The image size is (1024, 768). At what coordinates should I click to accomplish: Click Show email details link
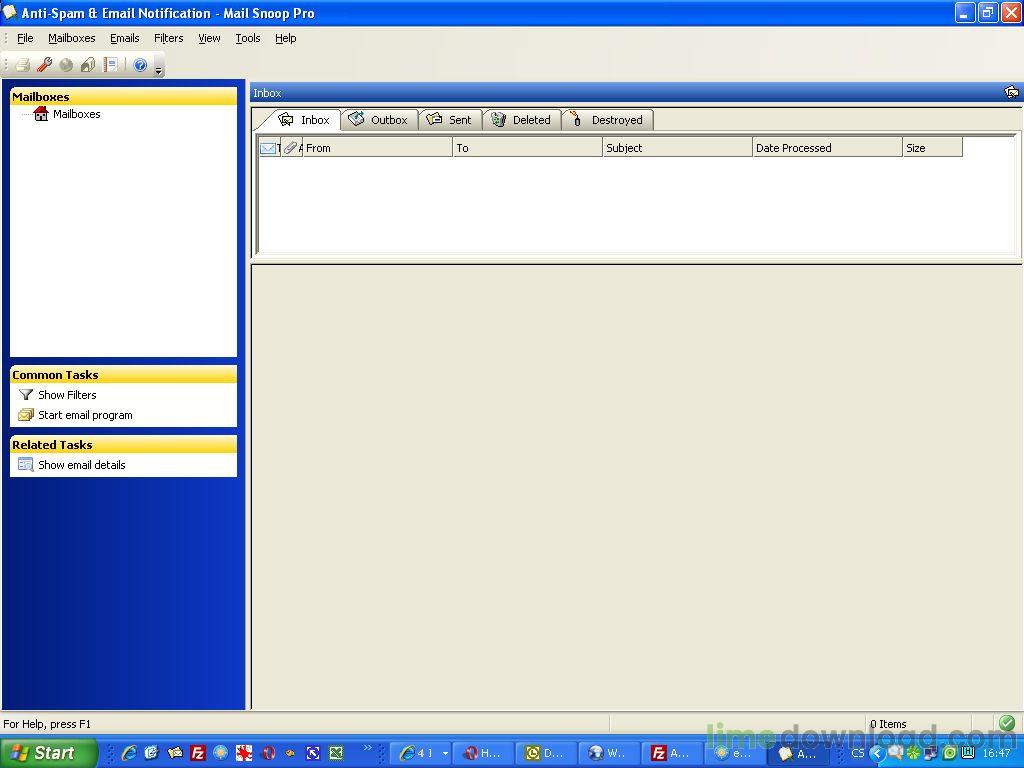82,465
